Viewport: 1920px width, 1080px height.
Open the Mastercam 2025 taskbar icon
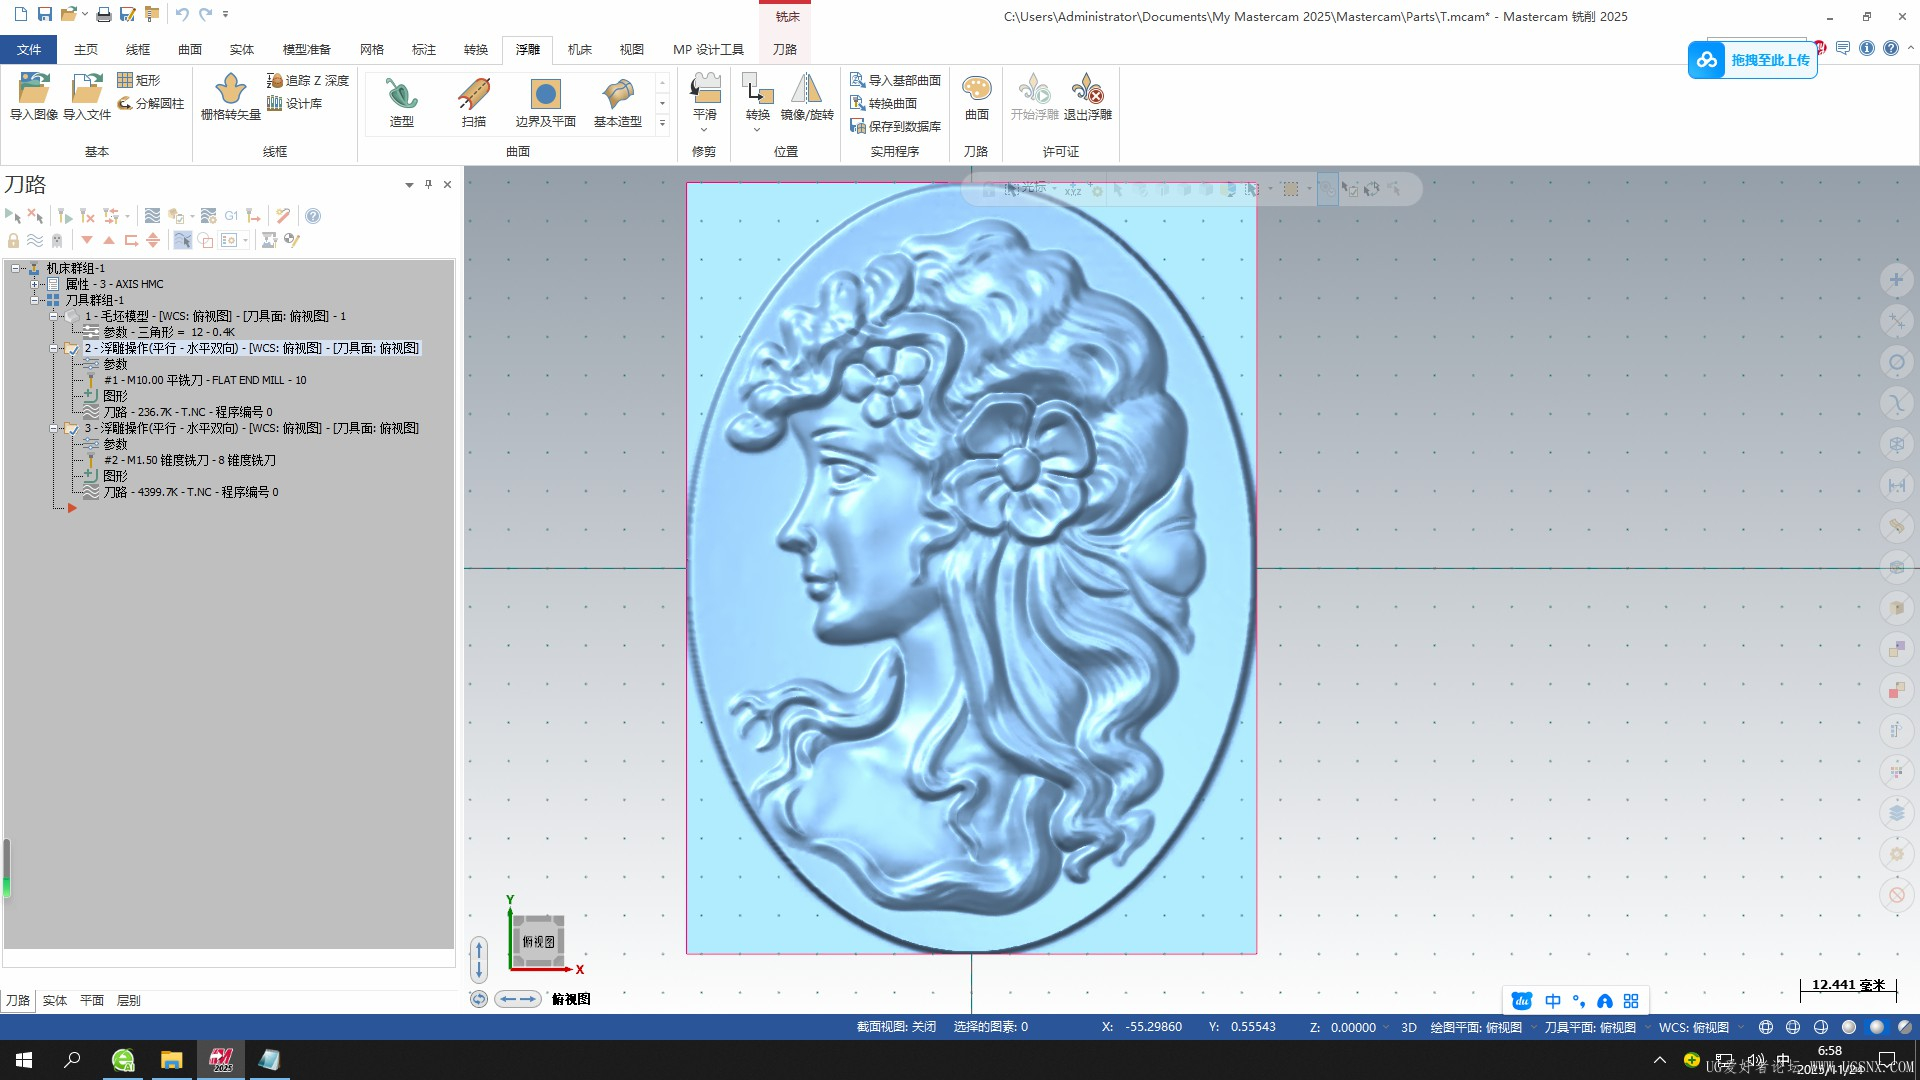click(x=221, y=1059)
